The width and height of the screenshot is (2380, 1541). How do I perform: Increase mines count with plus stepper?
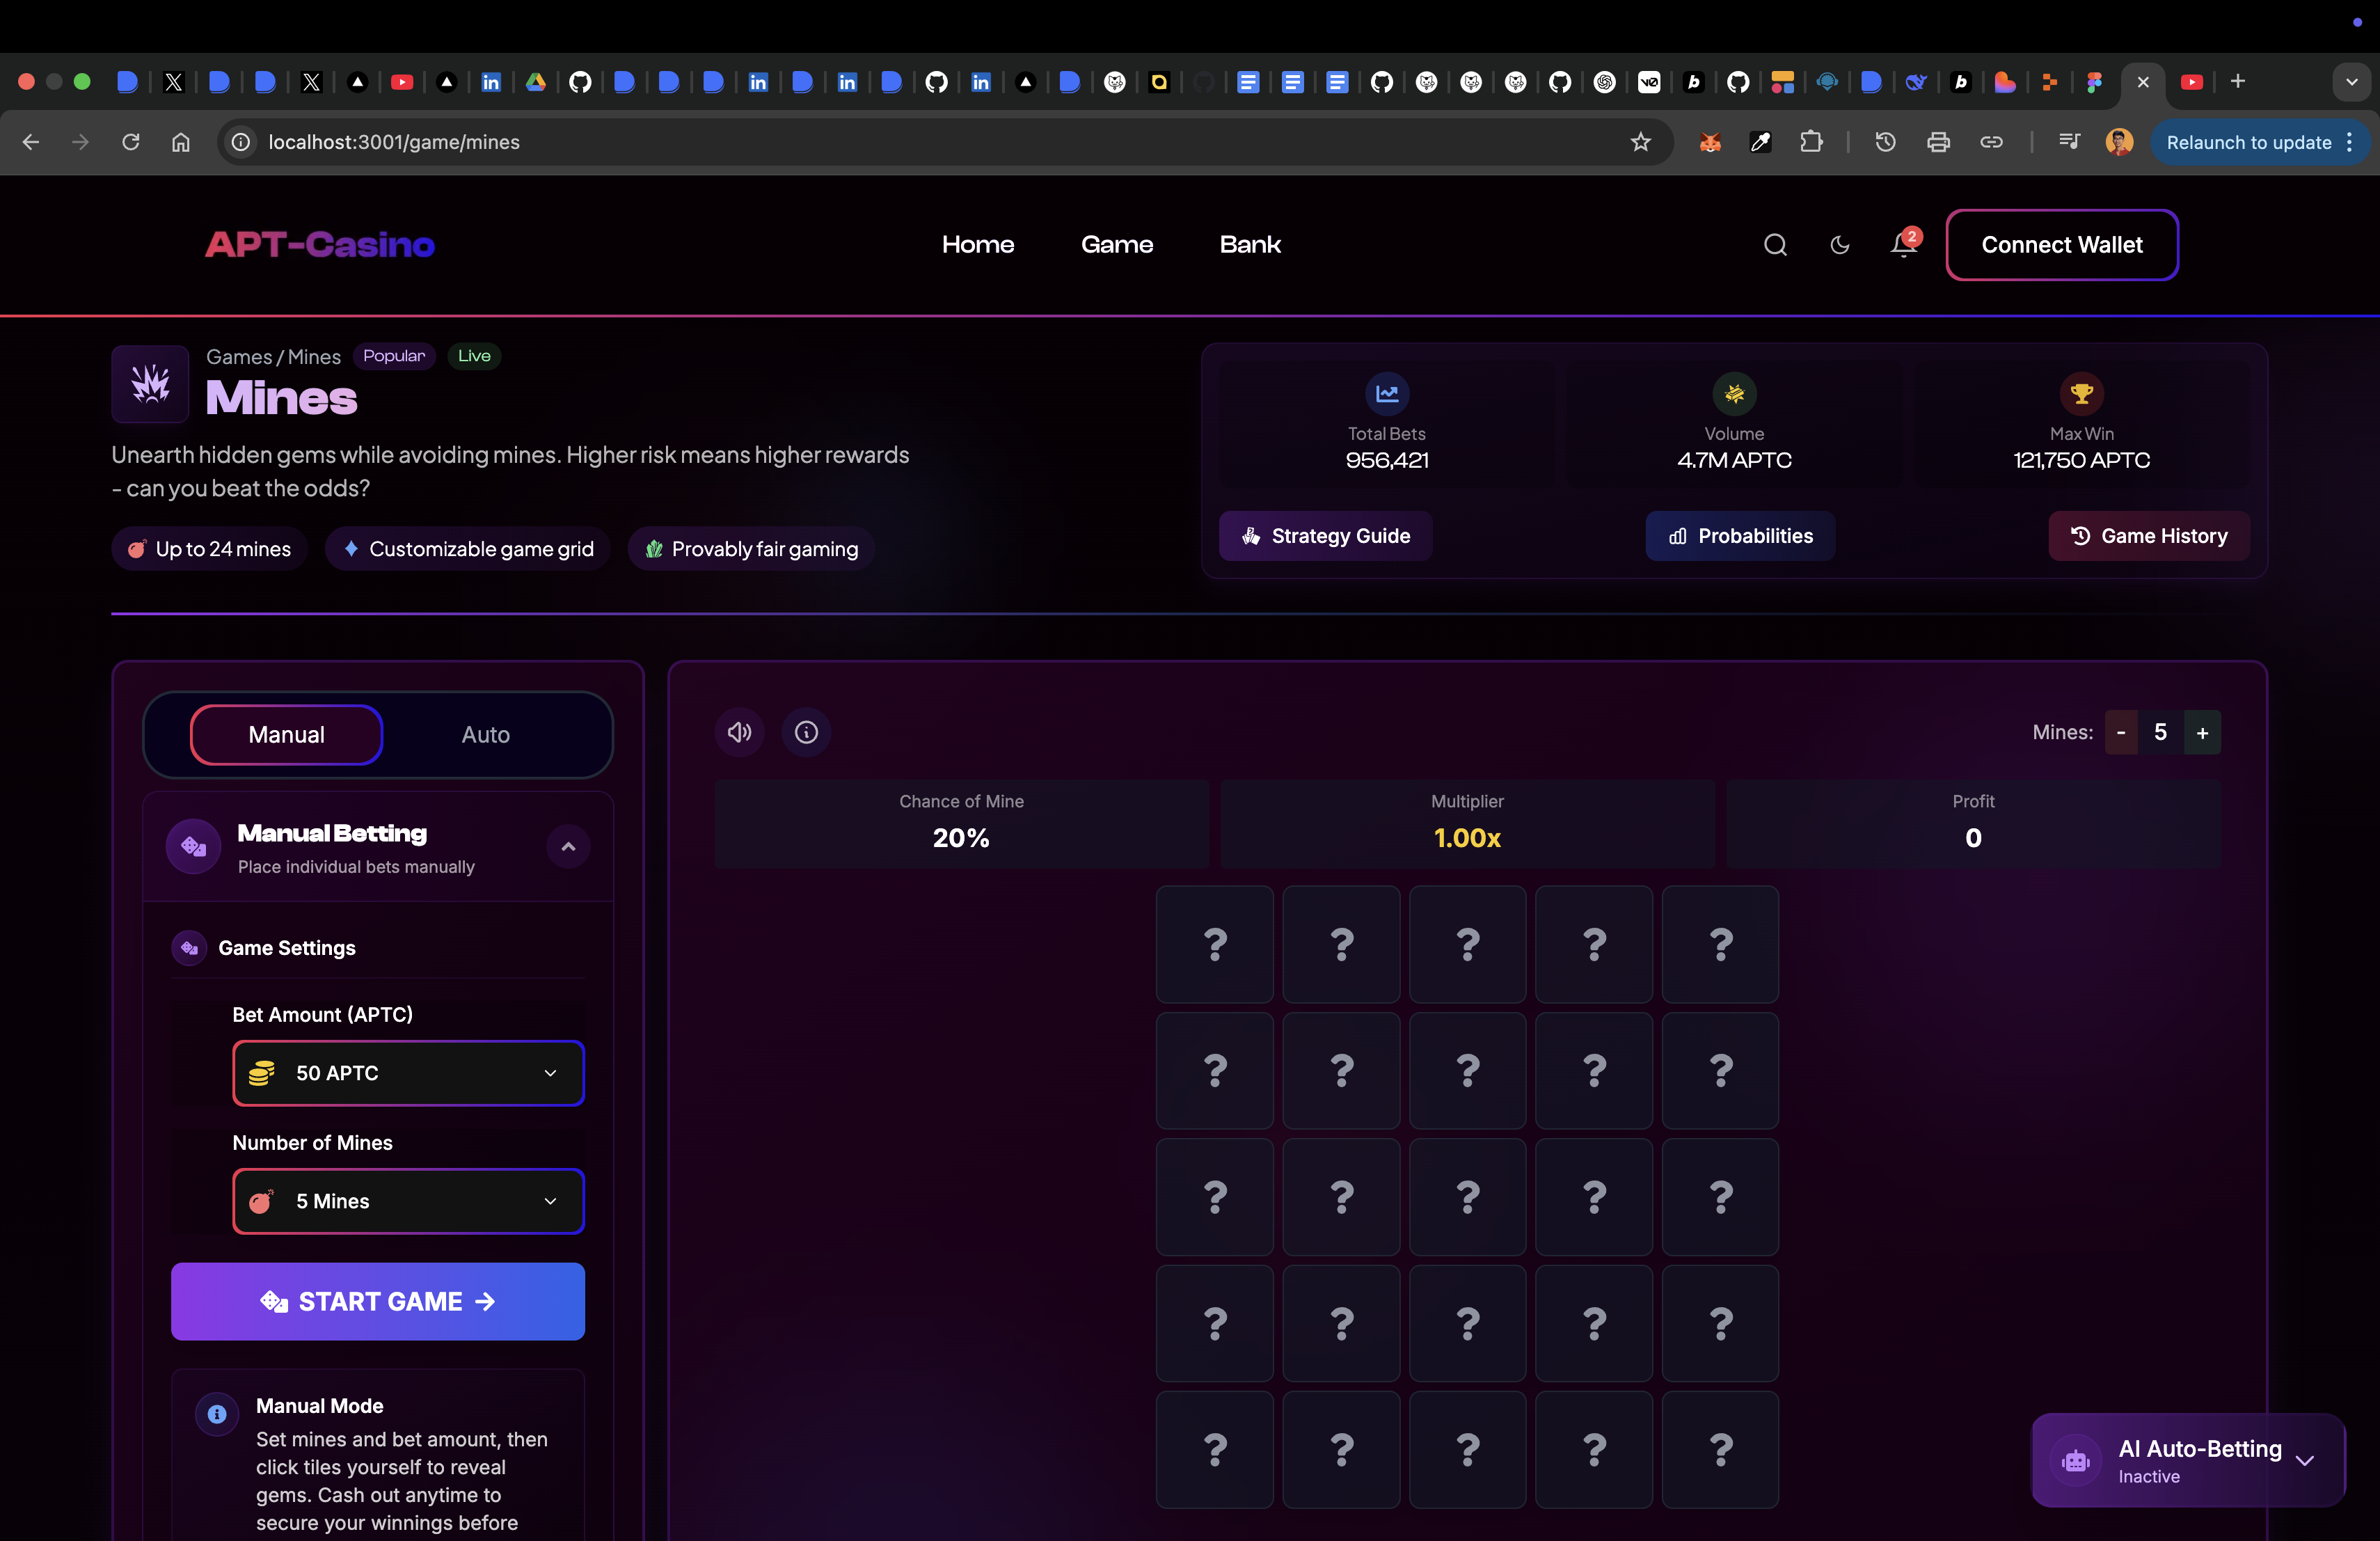tap(2202, 733)
